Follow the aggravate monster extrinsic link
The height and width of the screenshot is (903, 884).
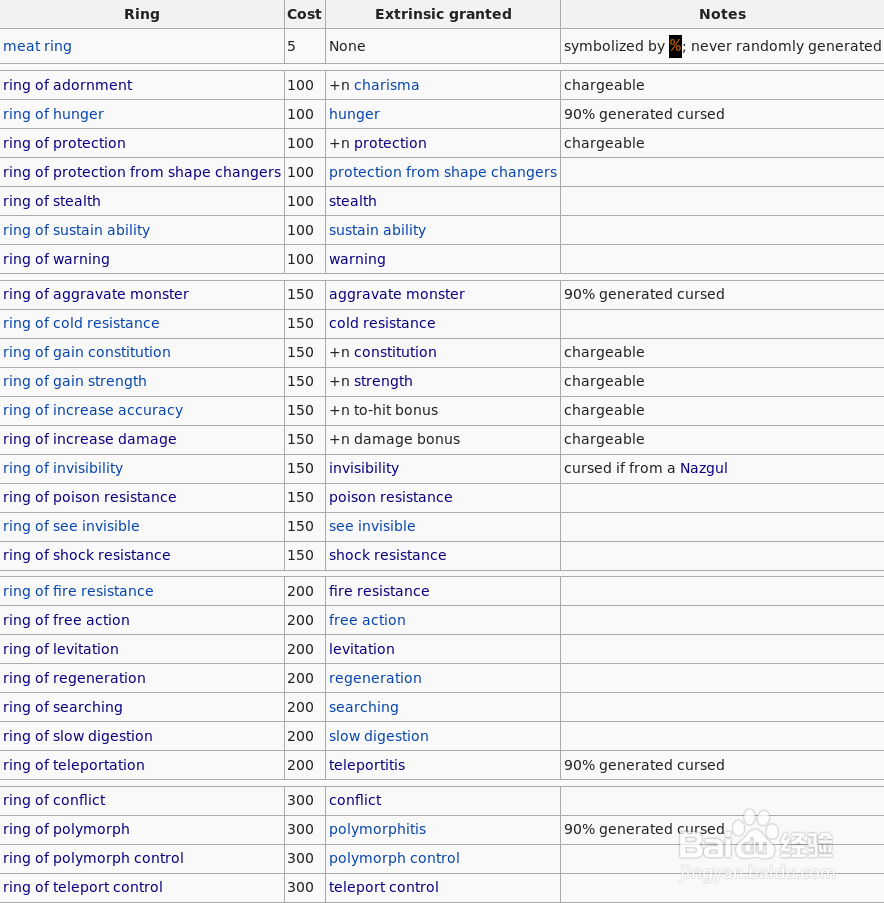pyautogui.click(x=397, y=294)
